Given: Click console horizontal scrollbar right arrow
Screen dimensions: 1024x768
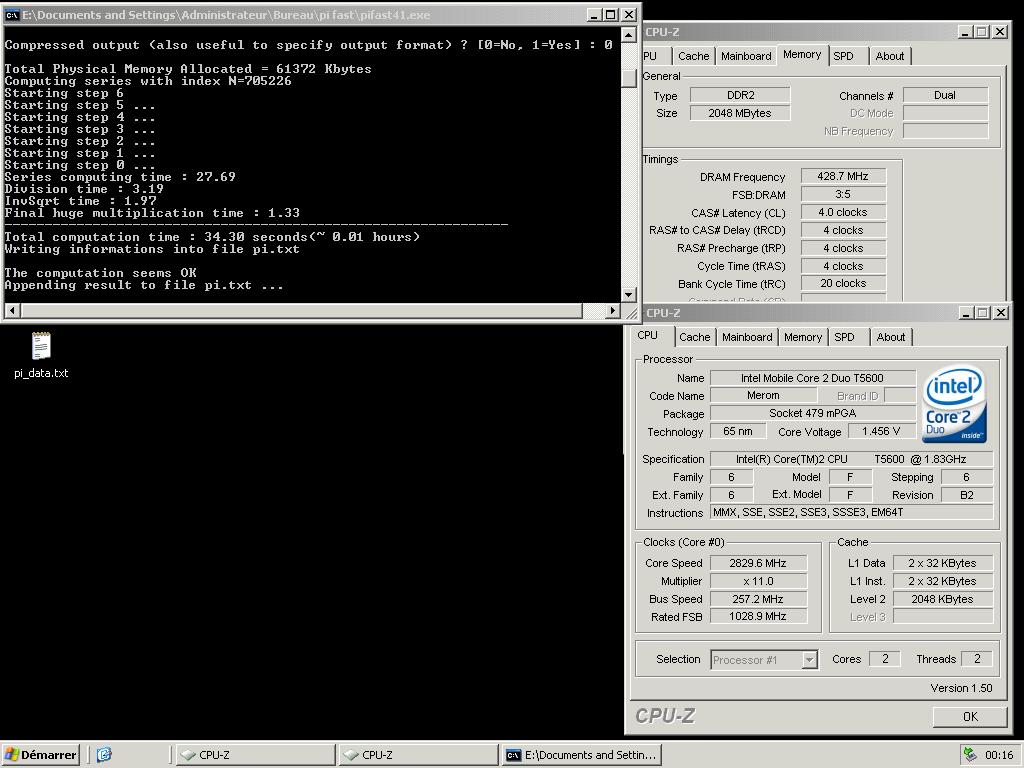Looking at the screenshot, I should (x=612, y=311).
